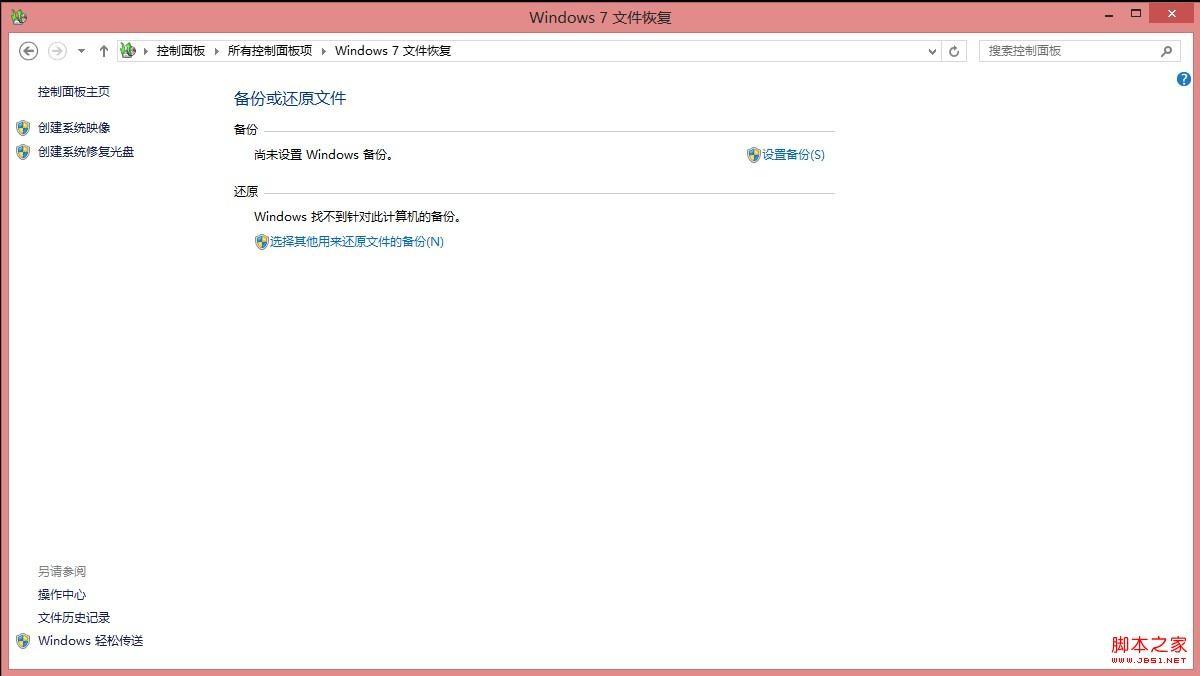Click the window icon in title bar
Viewport: 1200px width, 676px height.
19,16
